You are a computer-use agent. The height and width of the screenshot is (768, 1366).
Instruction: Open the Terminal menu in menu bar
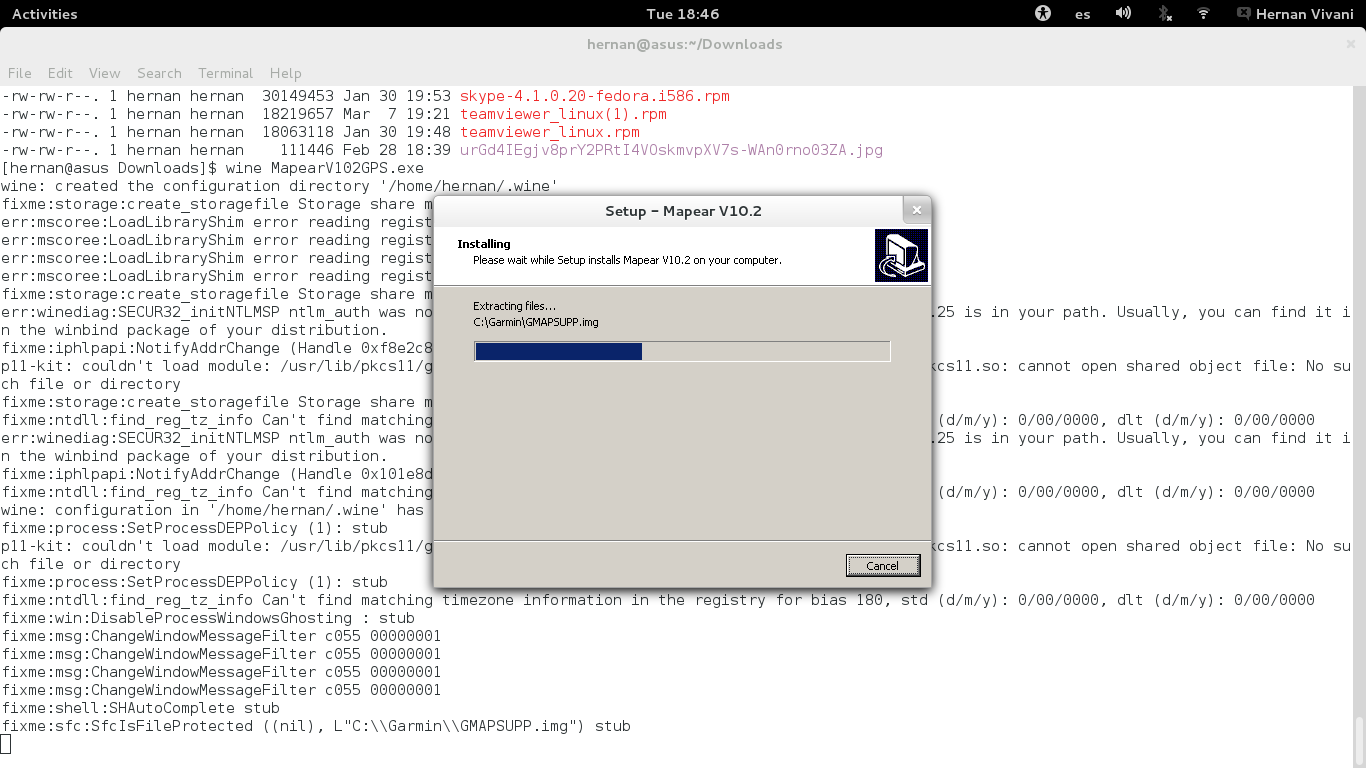[x=225, y=73]
